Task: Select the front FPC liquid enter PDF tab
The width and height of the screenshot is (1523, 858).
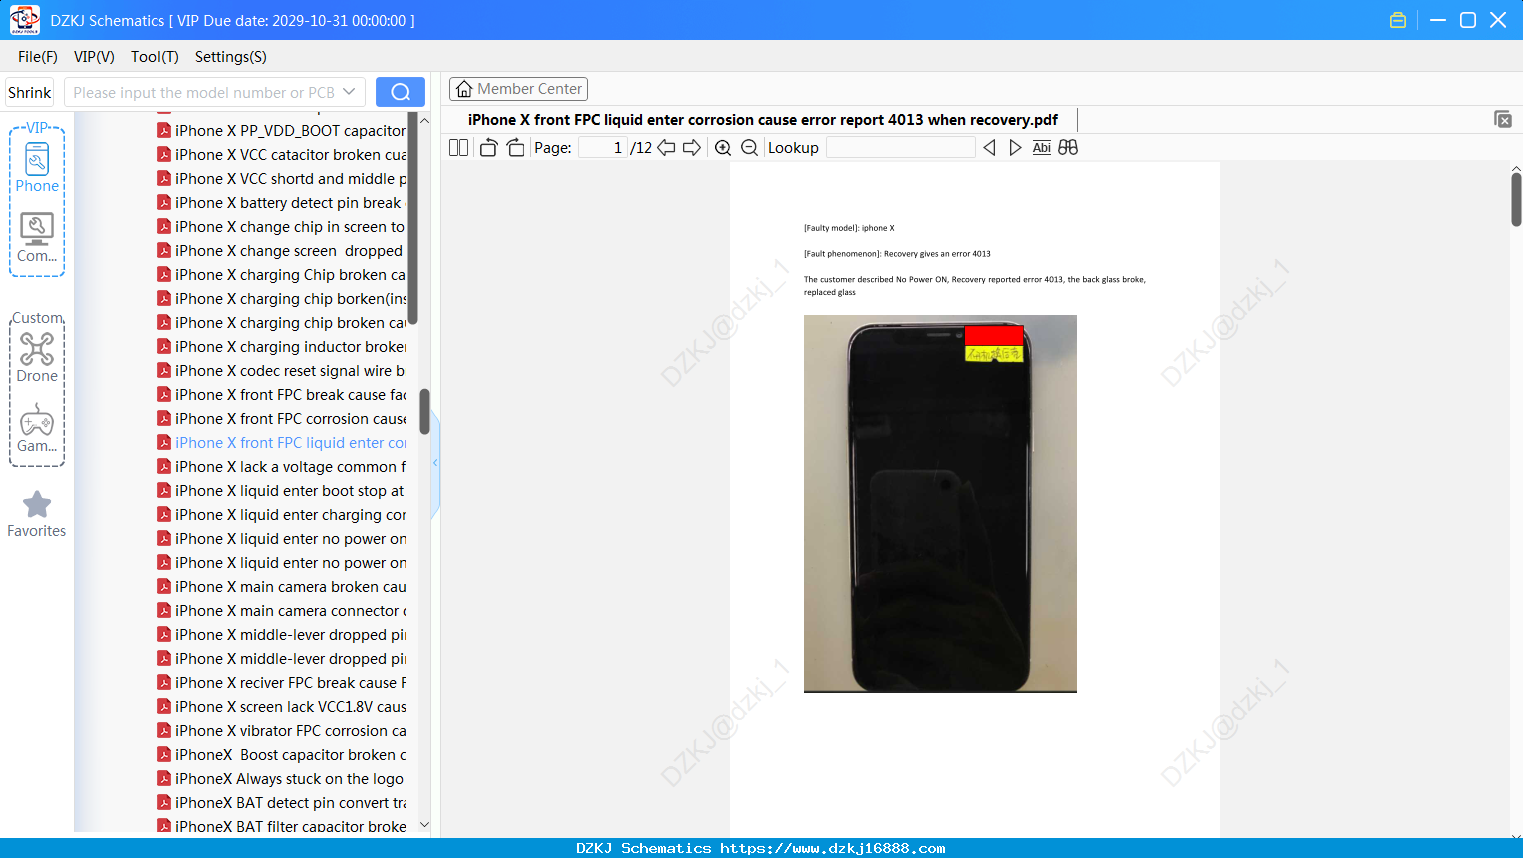Action: 763,120
